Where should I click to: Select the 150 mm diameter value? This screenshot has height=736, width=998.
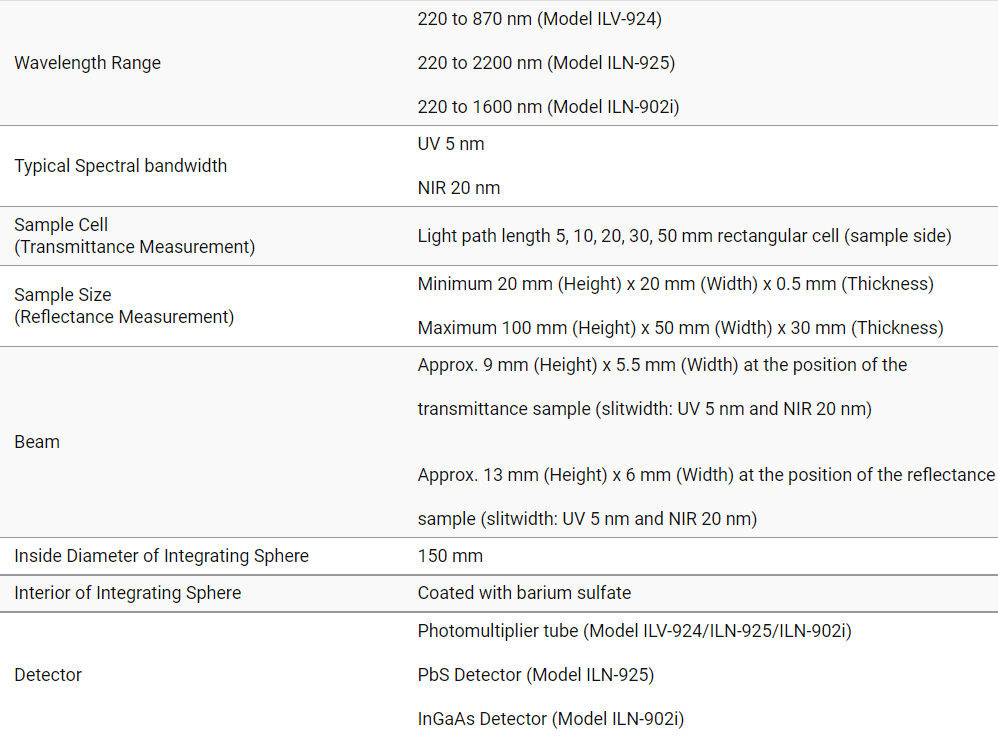tap(450, 556)
